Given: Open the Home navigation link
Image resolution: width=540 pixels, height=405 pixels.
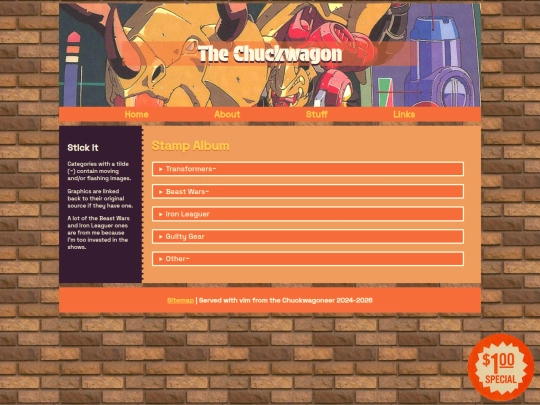Looking at the screenshot, I should pyautogui.click(x=136, y=114).
